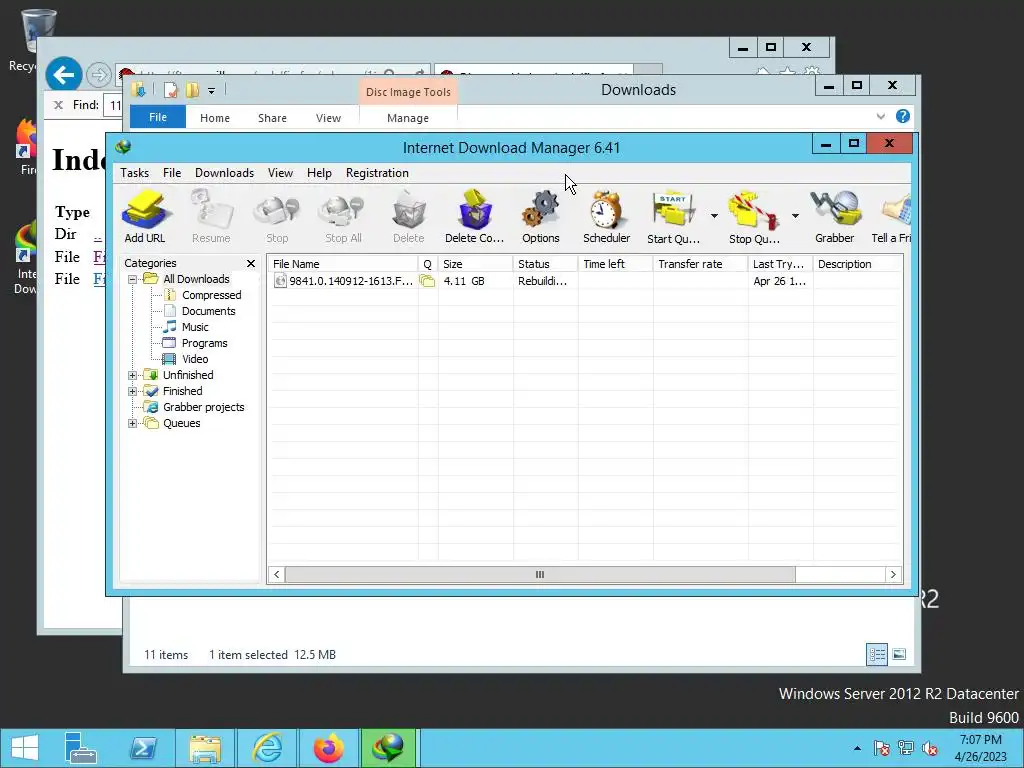Click the queue icon in download row
This screenshot has width=1024, height=768.
[427, 281]
